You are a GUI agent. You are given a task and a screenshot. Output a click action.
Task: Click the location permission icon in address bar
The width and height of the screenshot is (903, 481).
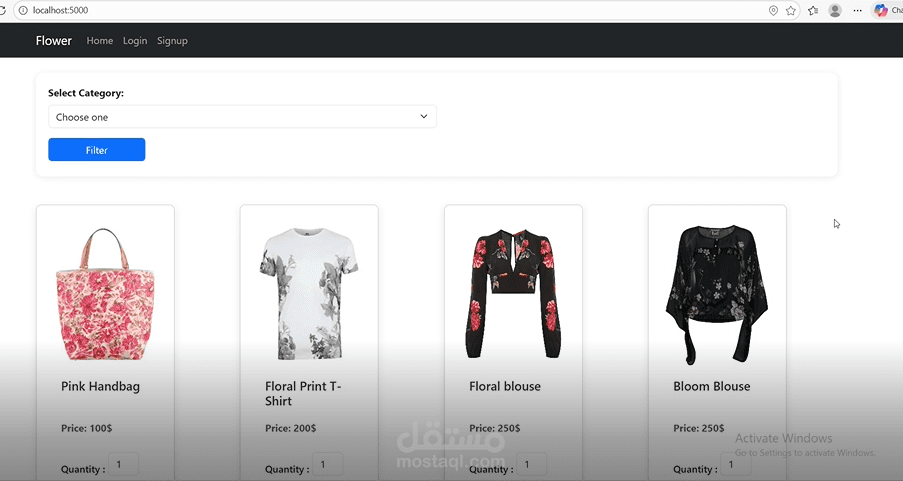[x=773, y=10]
